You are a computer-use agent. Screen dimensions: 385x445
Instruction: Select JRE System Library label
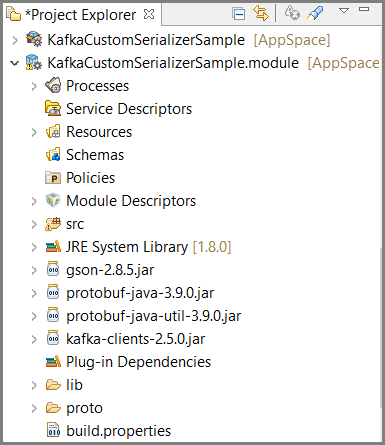[x=127, y=247]
